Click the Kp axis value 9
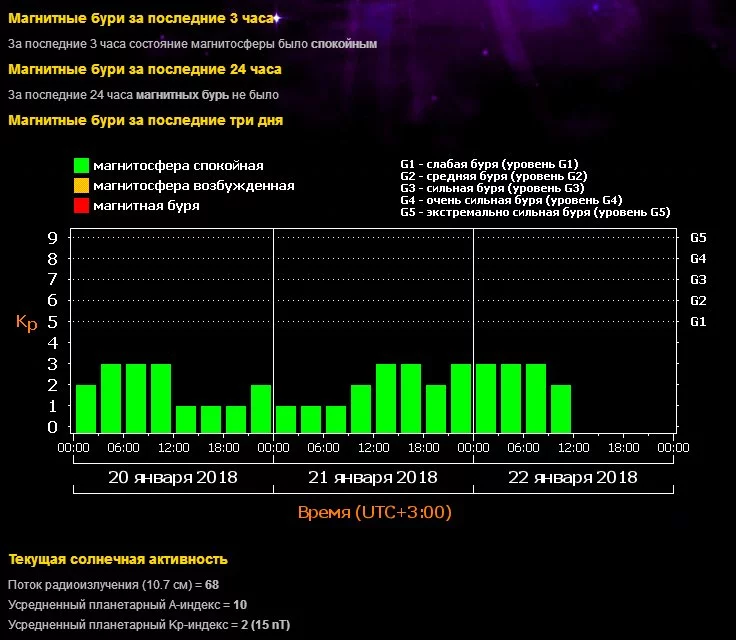The height and width of the screenshot is (640, 736). [53, 238]
